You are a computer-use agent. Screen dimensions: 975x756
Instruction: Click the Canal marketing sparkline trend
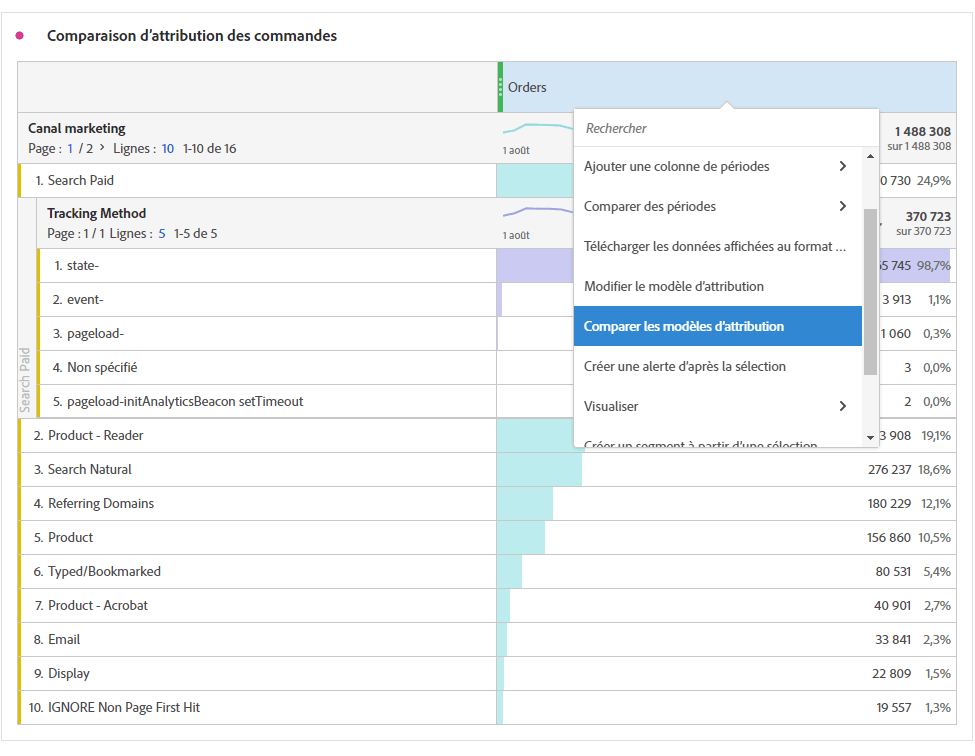(535, 130)
